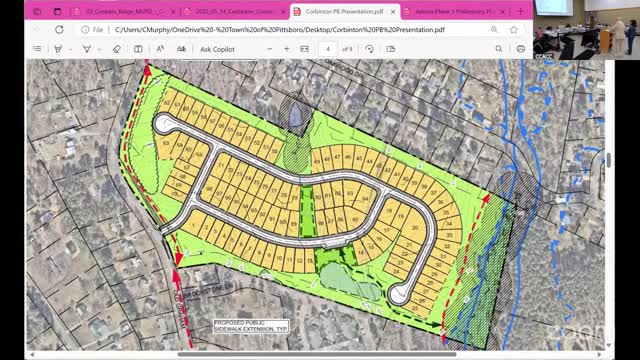This screenshot has width=640, height=360.
Task: Click the Zoom meeting video thumbnail
Action: tap(587, 29)
